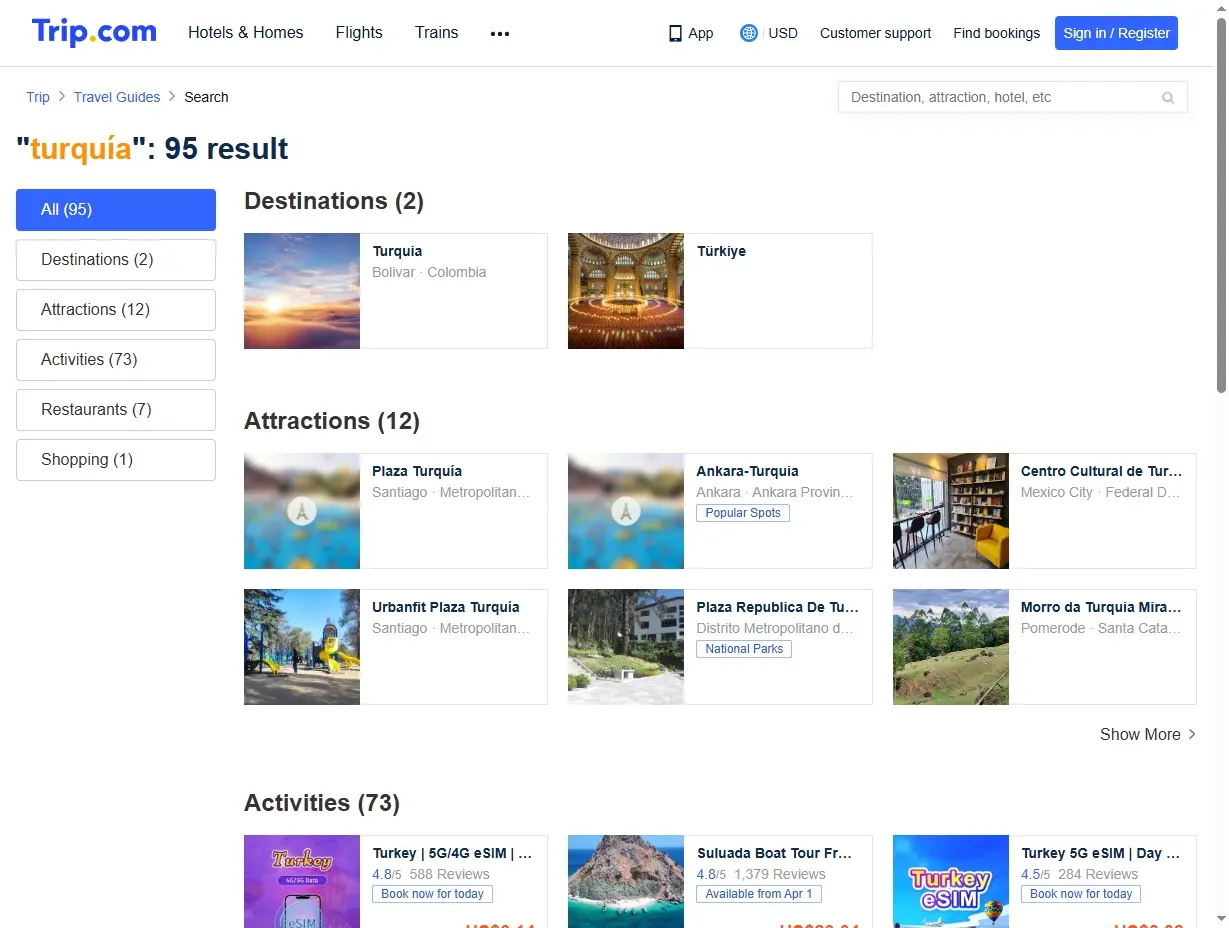Click the Turquia destination title
Viewport: 1229px width, 928px height.
(x=397, y=251)
